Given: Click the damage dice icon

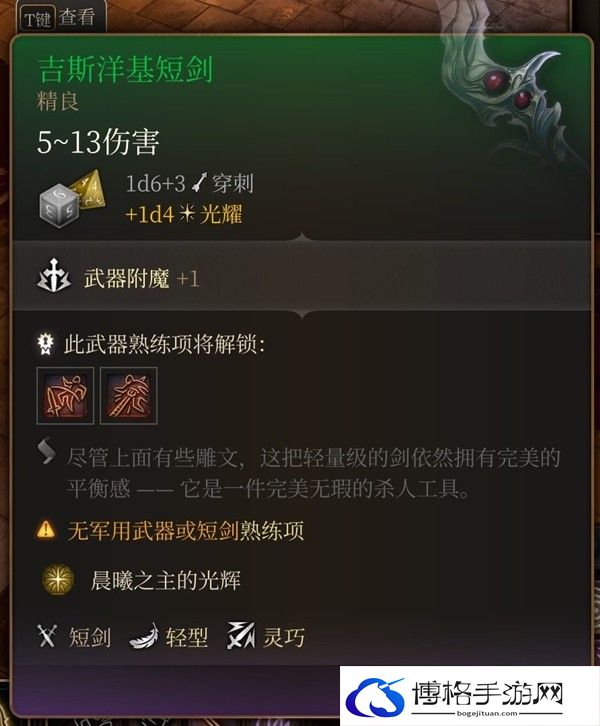Looking at the screenshot, I should (72, 199).
